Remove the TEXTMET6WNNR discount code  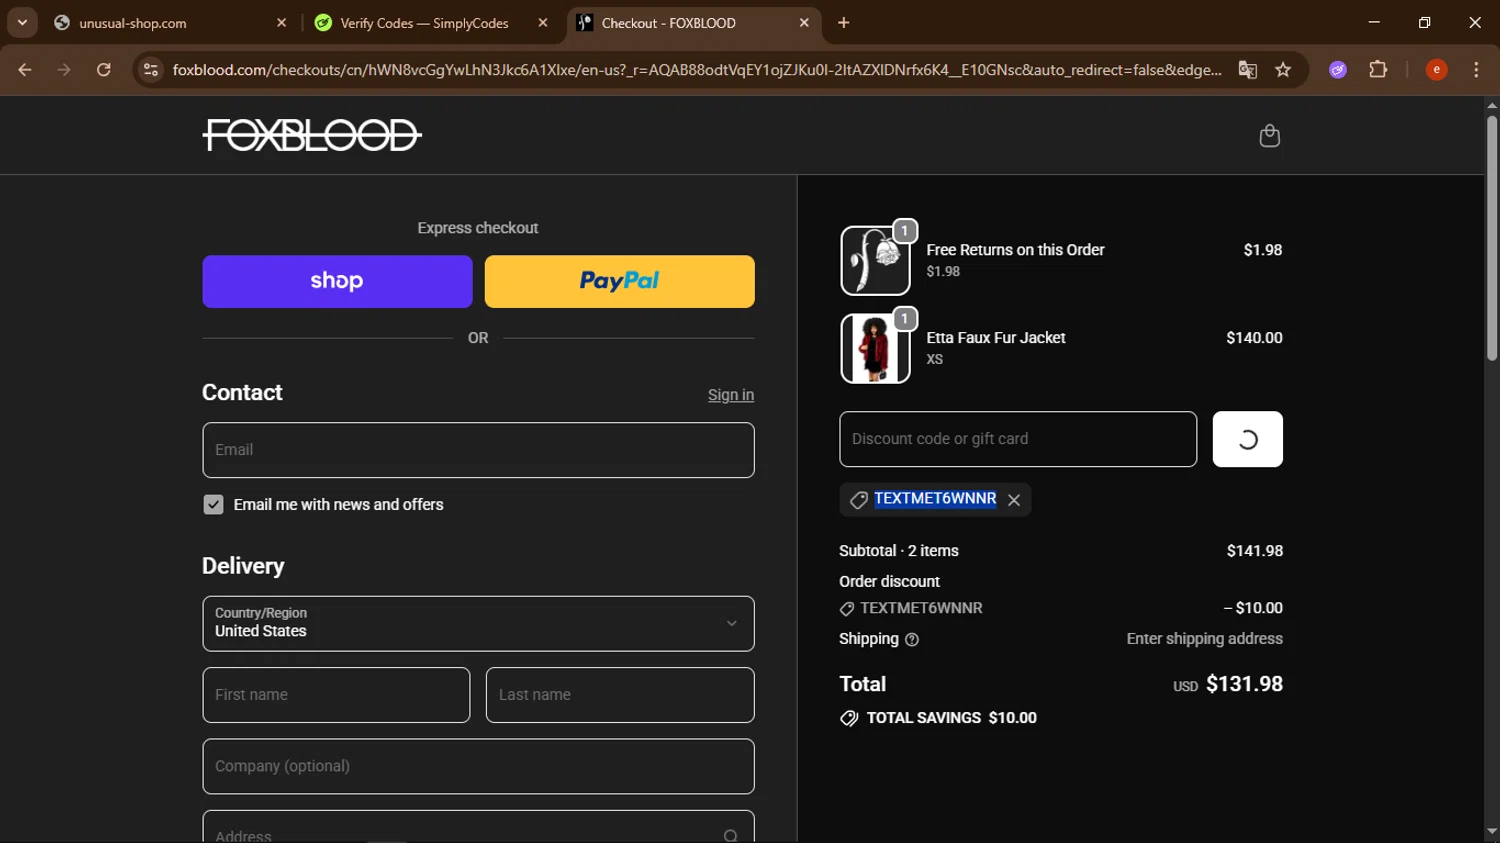[1014, 500]
